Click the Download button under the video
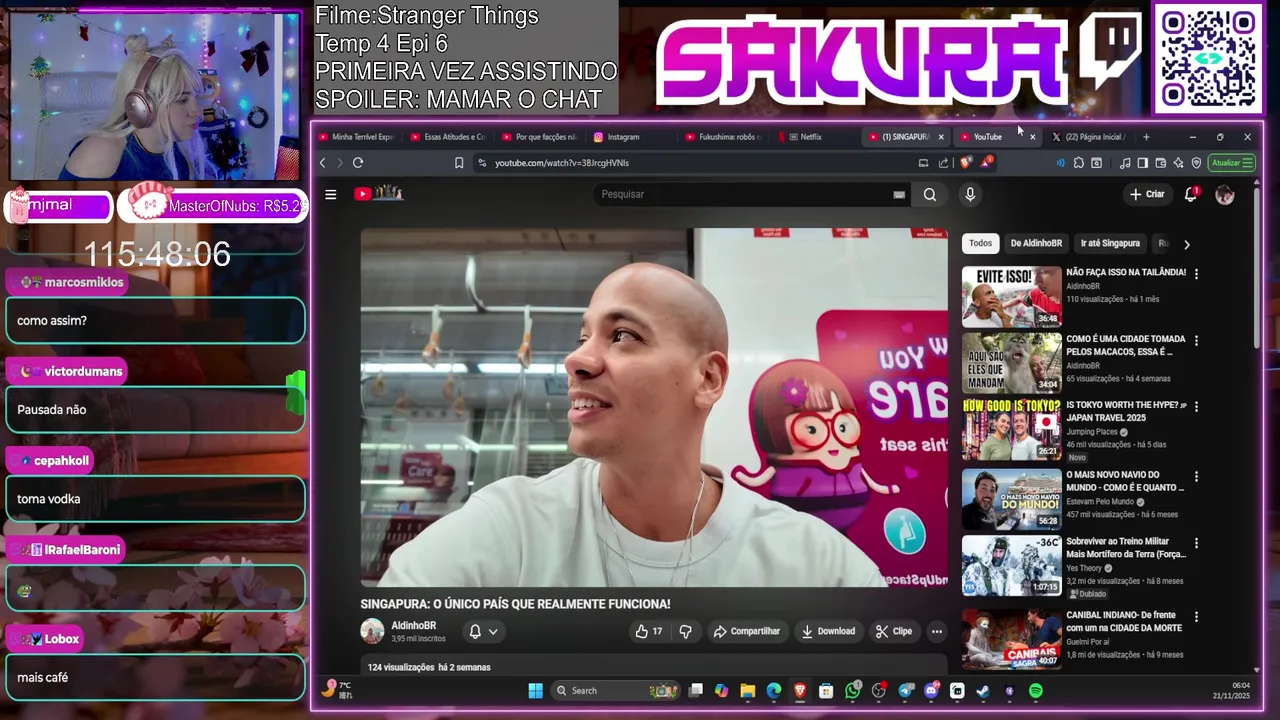 (828, 631)
